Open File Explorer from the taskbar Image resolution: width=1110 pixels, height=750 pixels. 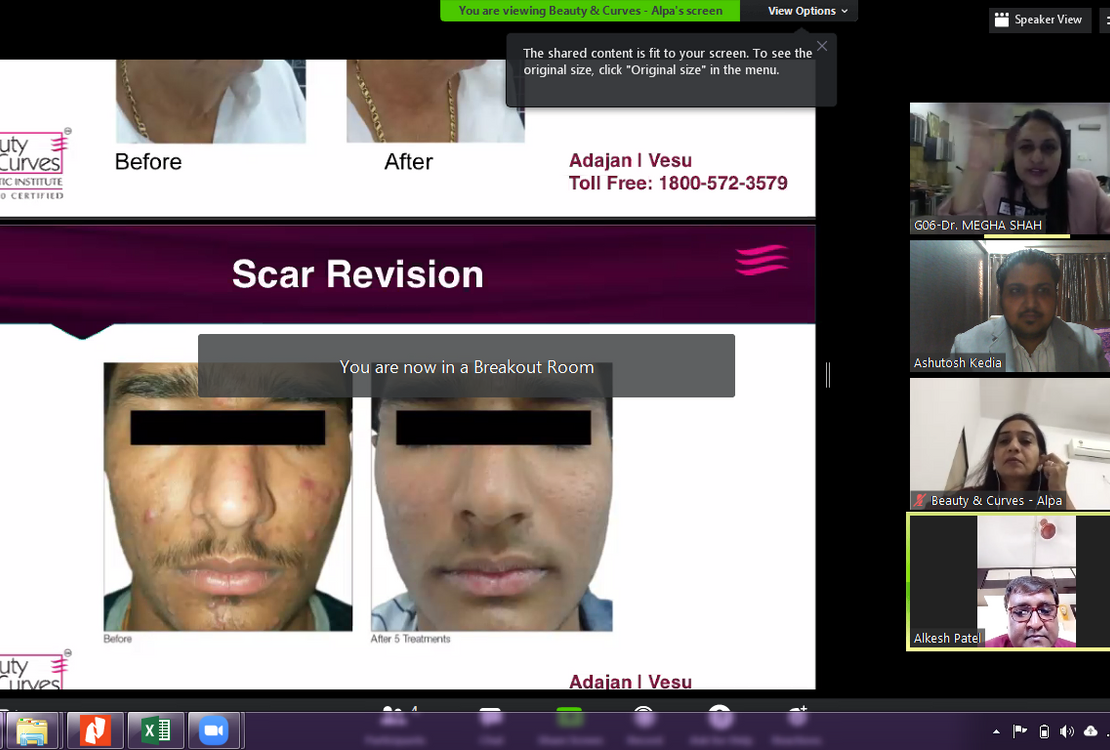[32, 731]
